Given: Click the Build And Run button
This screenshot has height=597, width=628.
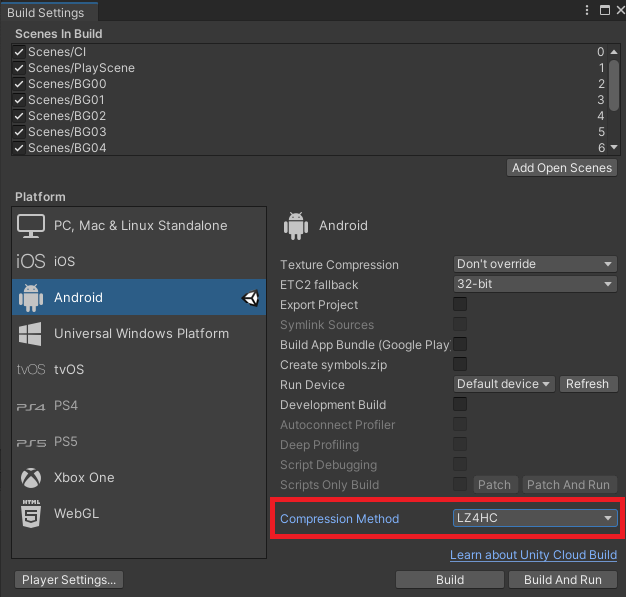Looking at the screenshot, I should coord(563,580).
